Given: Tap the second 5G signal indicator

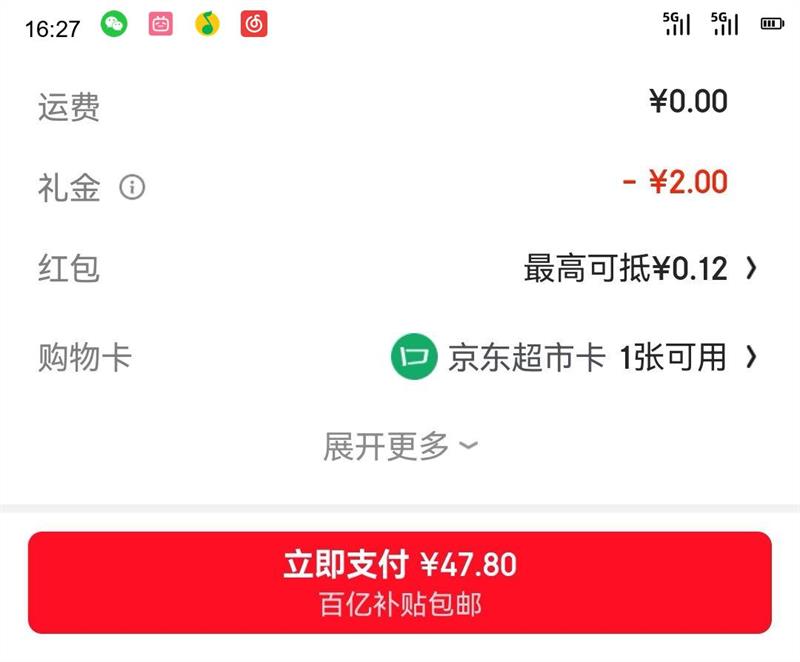Looking at the screenshot, I should (x=724, y=24).
